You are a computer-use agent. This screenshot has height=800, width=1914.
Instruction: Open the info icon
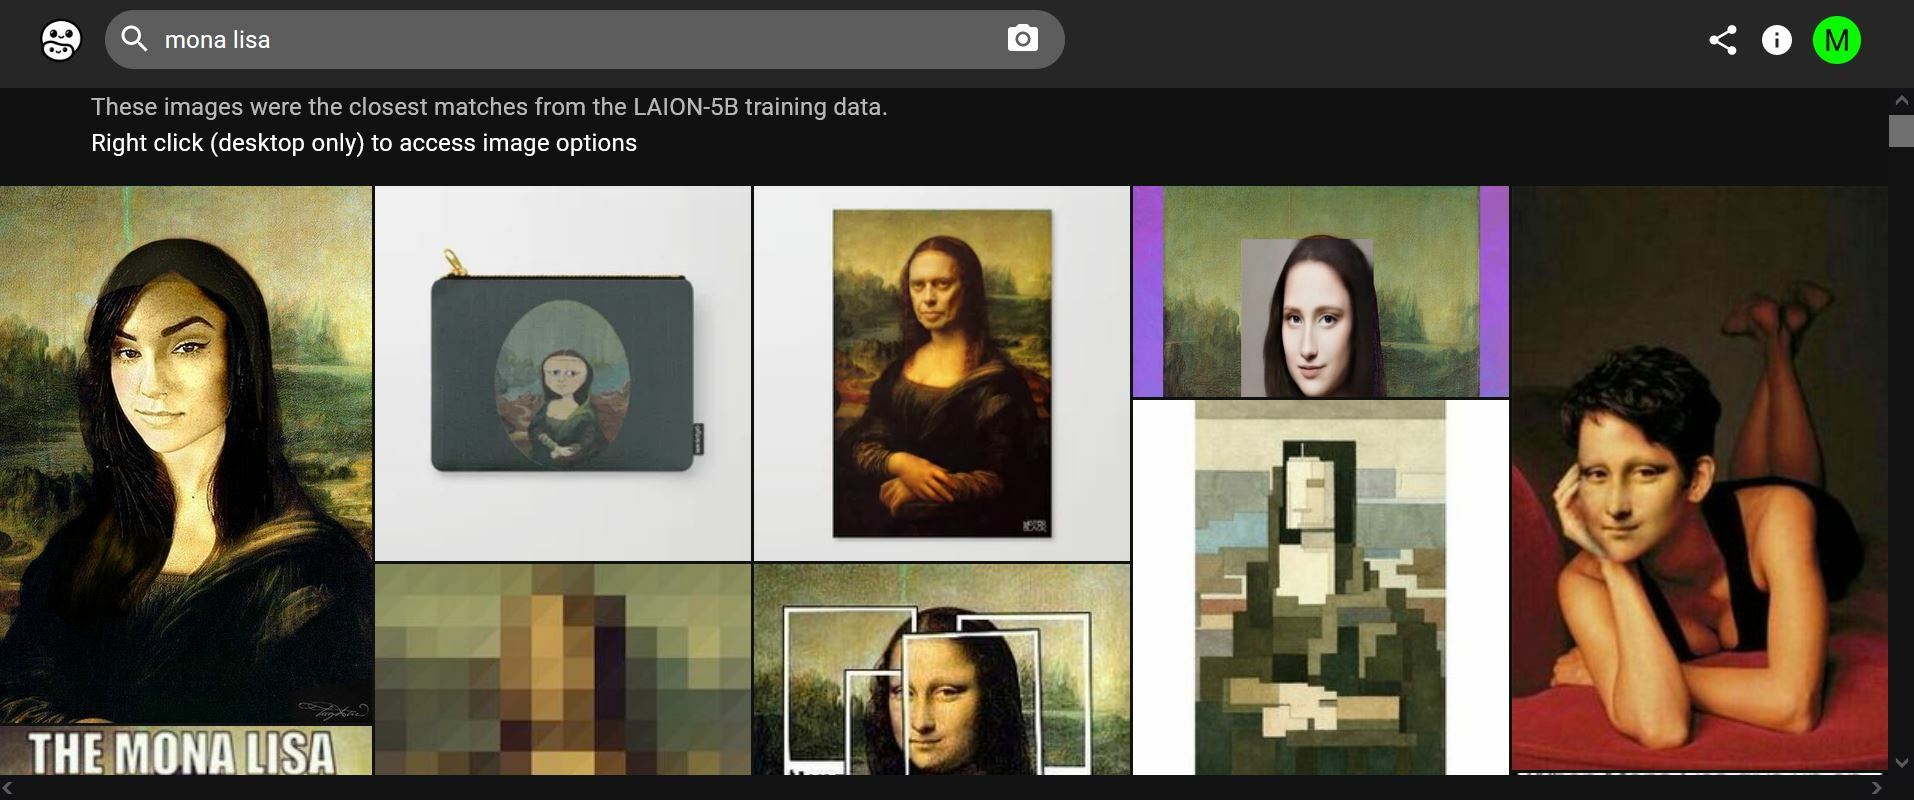tap(1776, 40)
